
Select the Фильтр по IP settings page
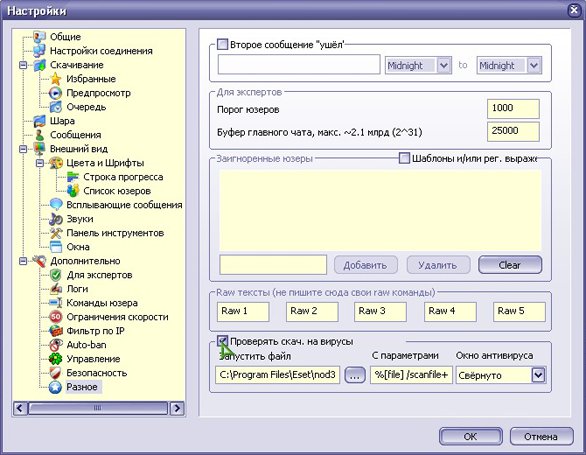[x=95, y=331]
